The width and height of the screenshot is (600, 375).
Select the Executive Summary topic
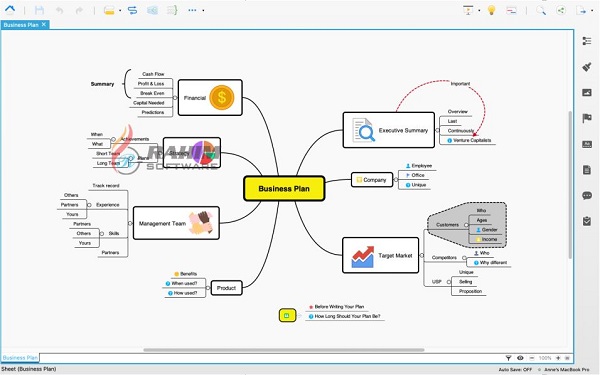(388, 130)
